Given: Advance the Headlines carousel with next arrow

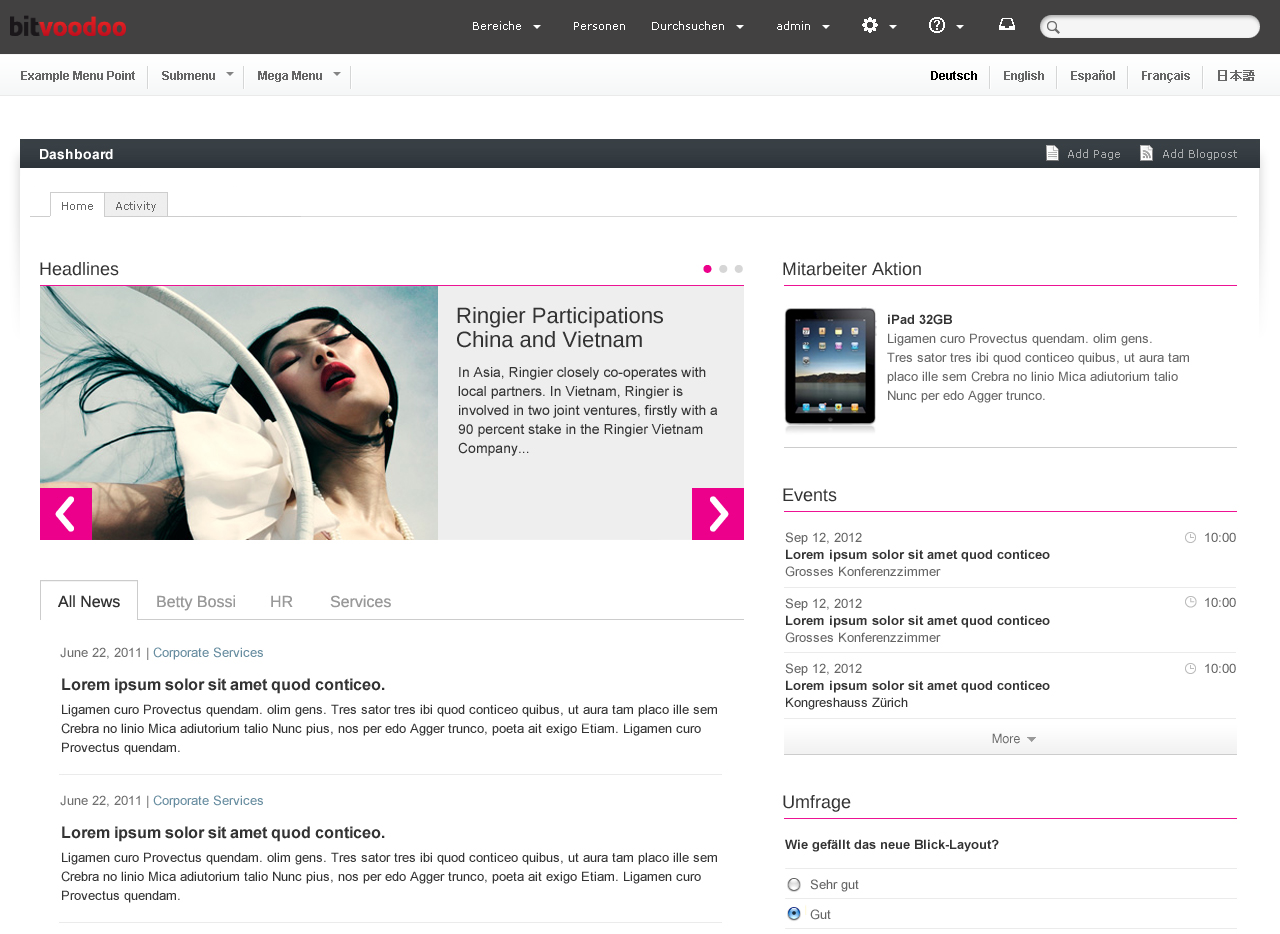Looking at the screenshot, I should click(x=718, y=513).
